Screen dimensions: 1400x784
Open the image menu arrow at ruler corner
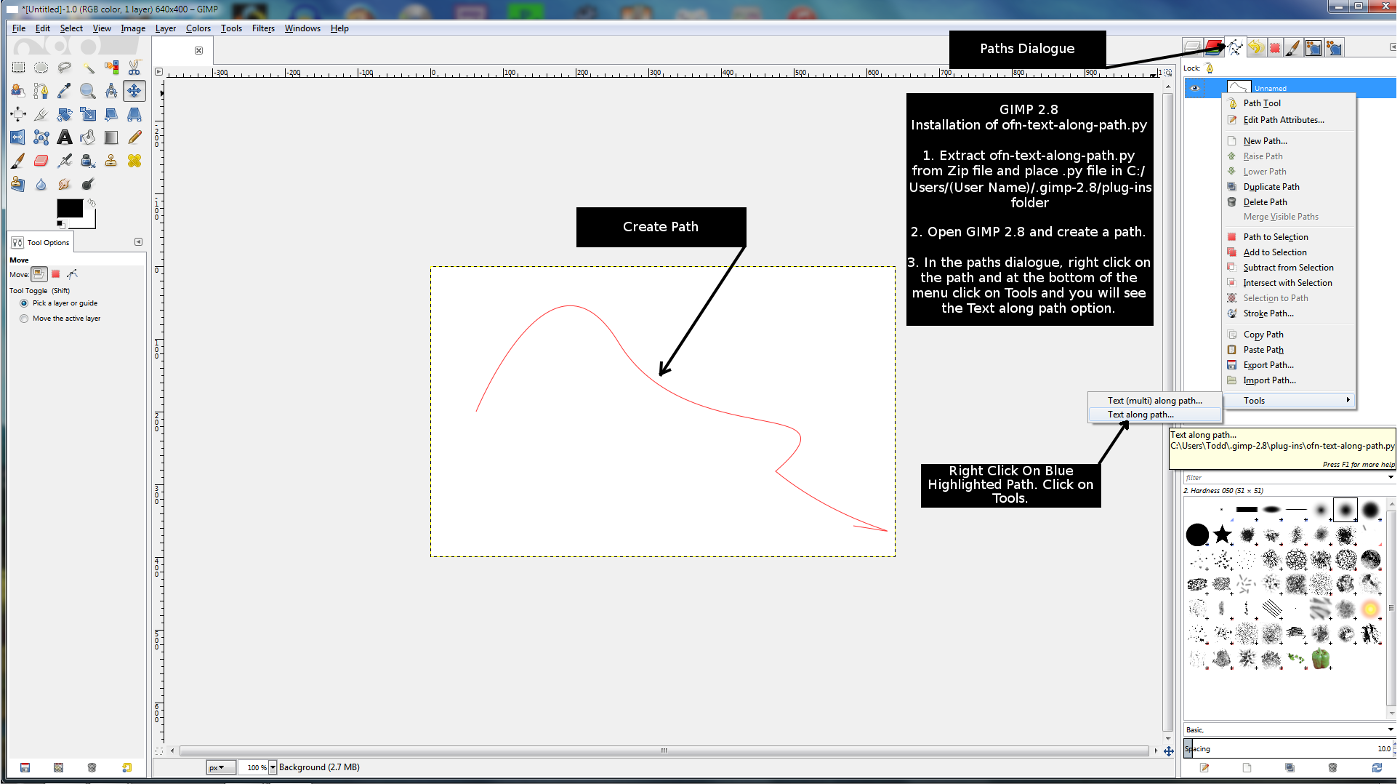(x=160, y=73)
